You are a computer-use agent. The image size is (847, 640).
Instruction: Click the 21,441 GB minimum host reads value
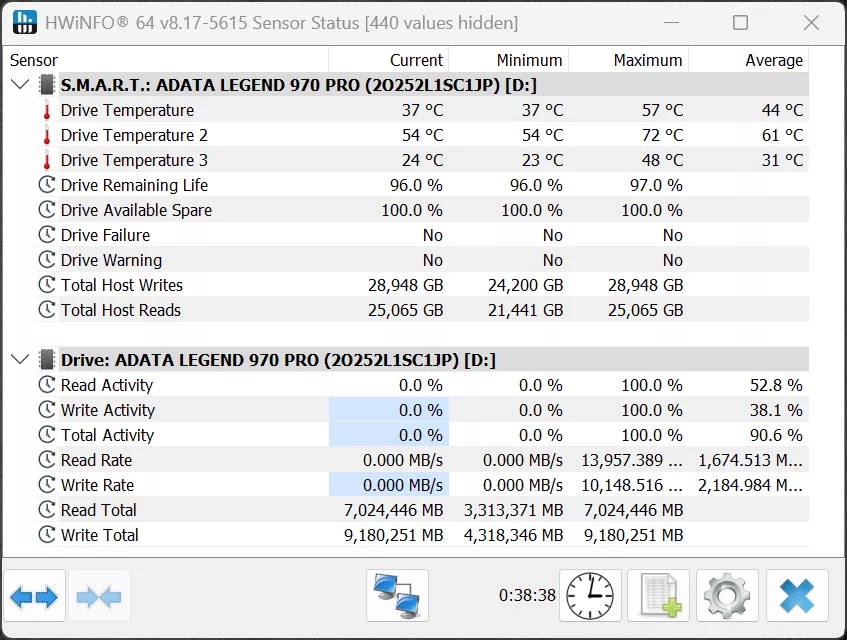point(526,310)
